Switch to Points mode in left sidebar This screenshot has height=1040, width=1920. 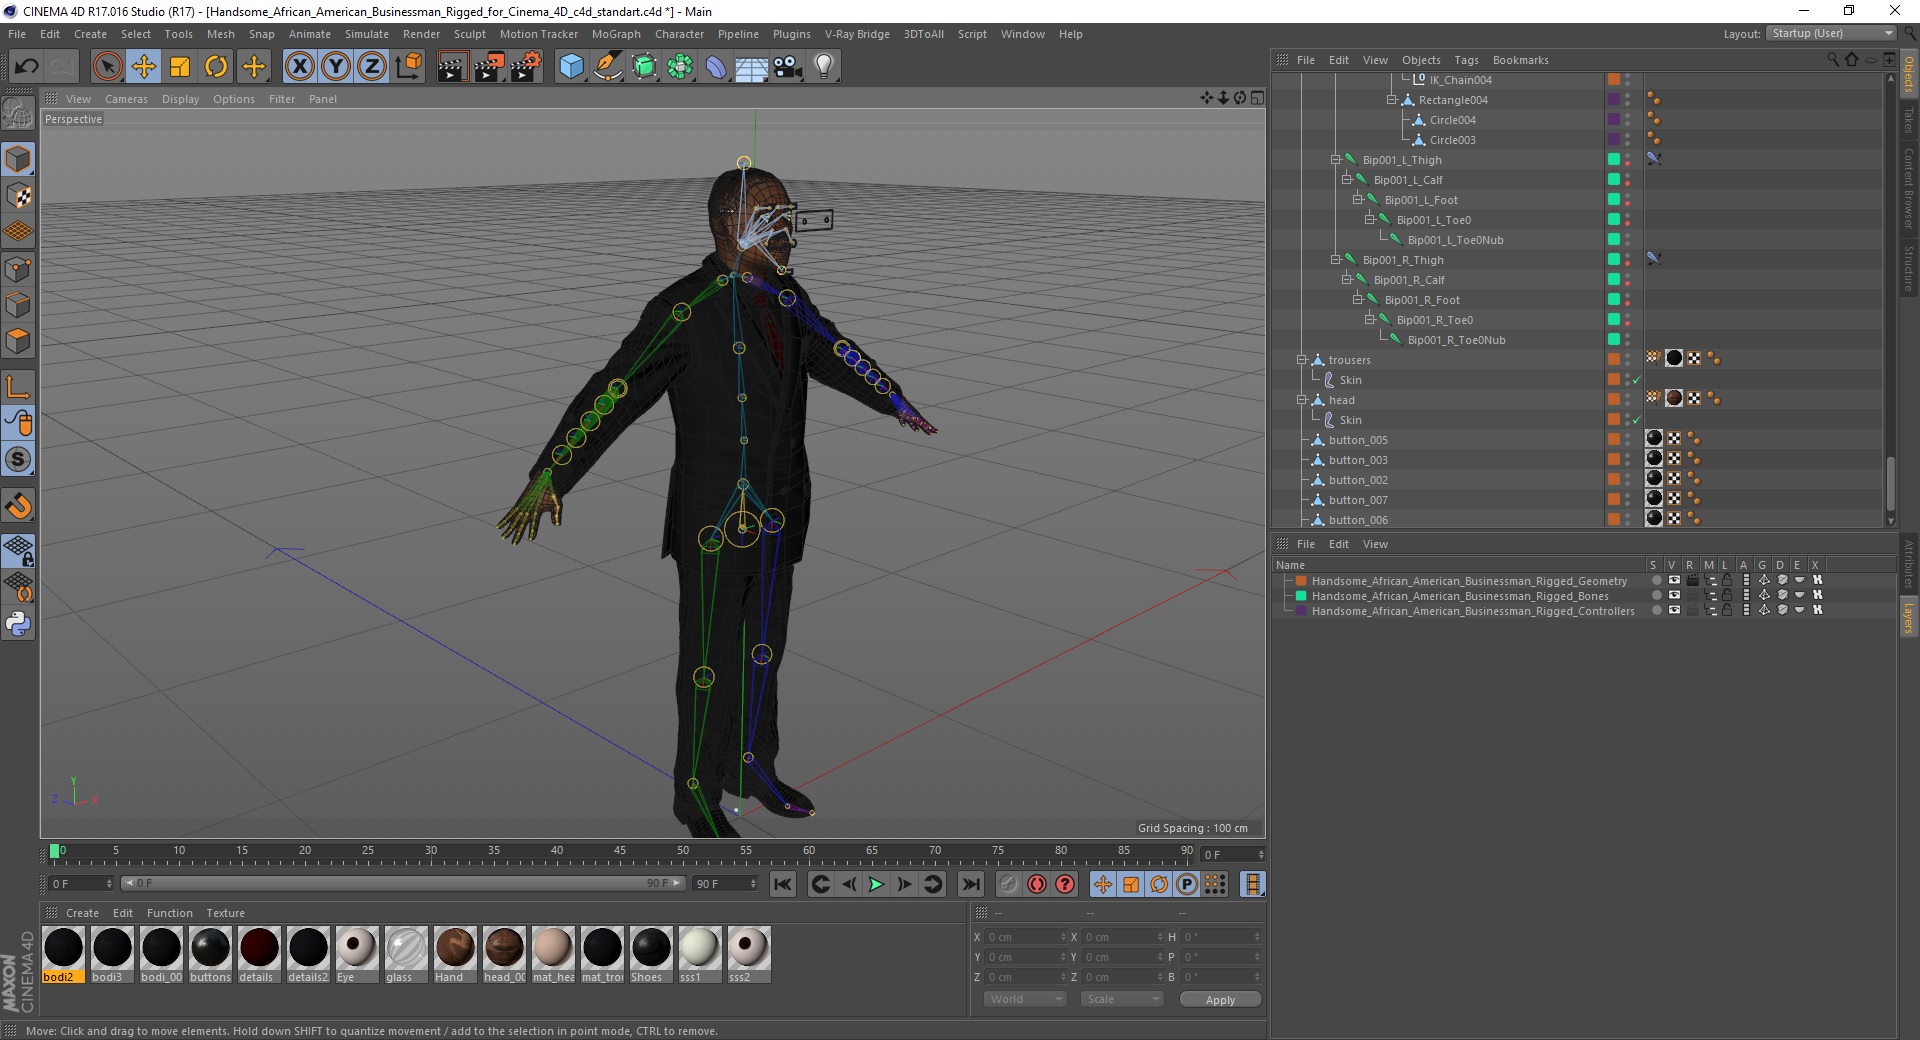18,269
